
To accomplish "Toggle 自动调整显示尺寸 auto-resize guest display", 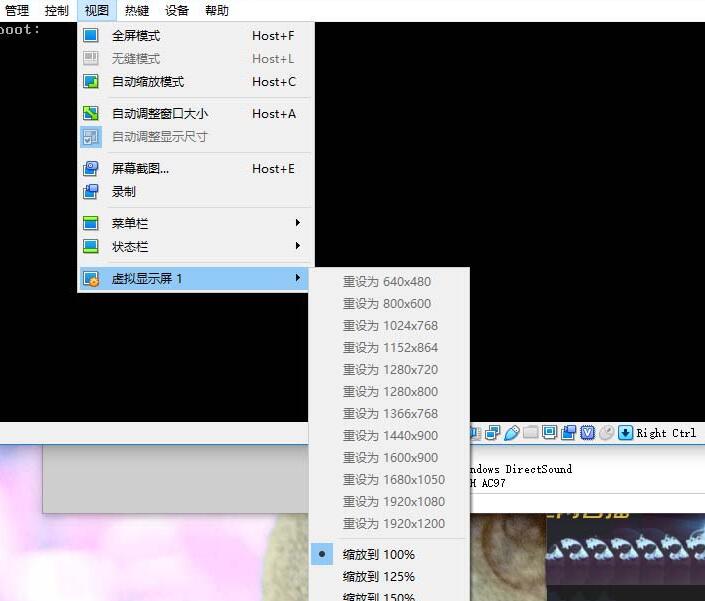I will (195, 137).
